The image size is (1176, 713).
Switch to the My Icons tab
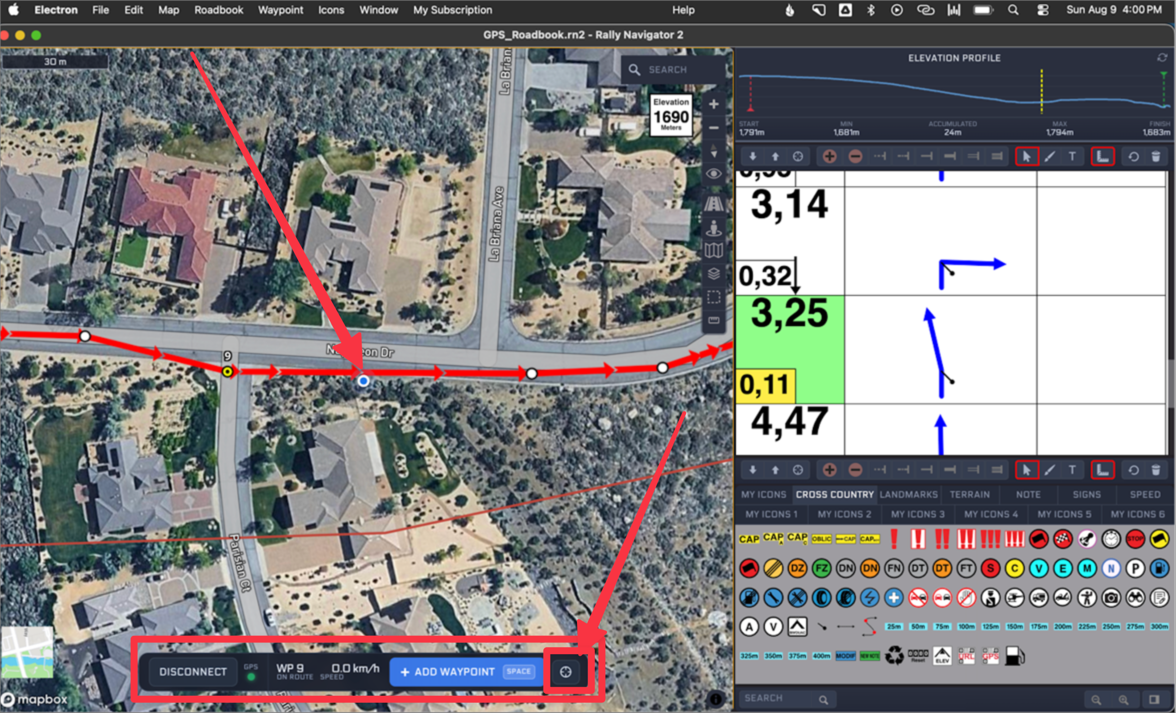pyautogui.click(x=764, y=495)
